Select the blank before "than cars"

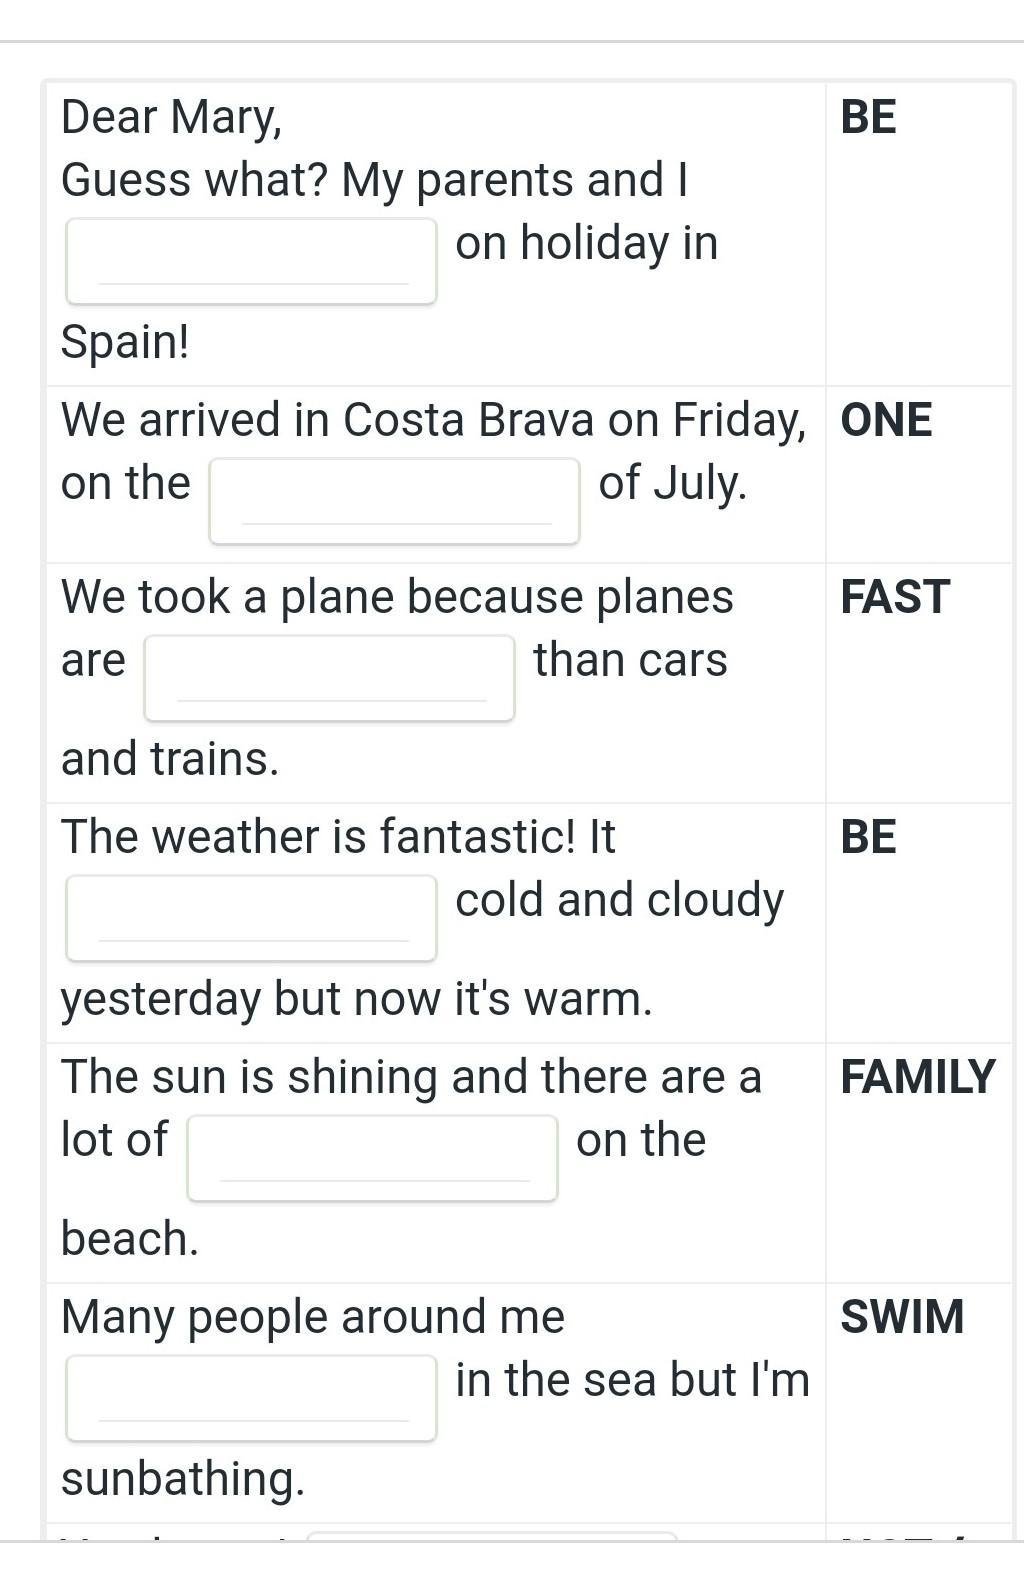329,678
